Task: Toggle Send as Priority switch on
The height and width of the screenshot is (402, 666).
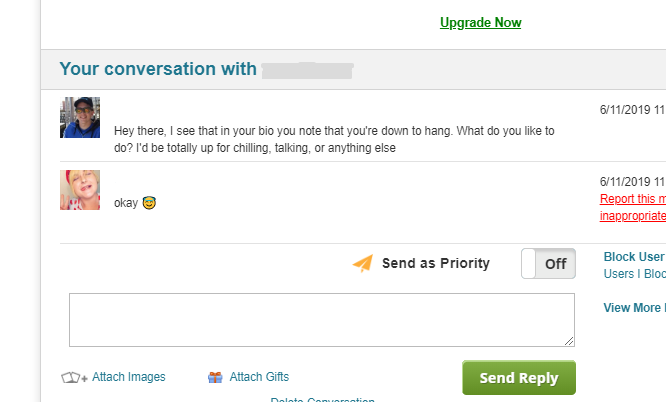Action: click(548, 263)
